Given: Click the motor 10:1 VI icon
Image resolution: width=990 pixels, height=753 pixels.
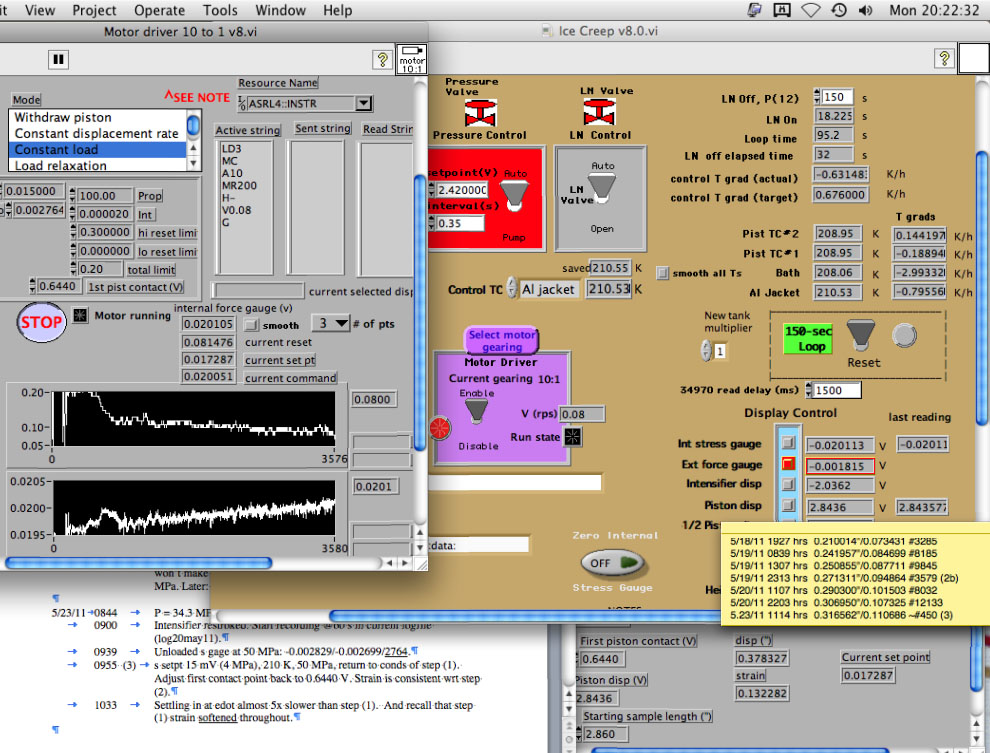Looking at the screenshot, I should (411, 58).
